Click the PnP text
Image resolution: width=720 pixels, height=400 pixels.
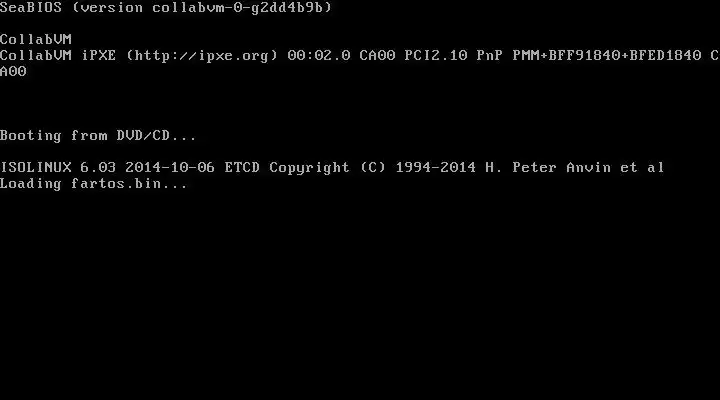point(489,56)
